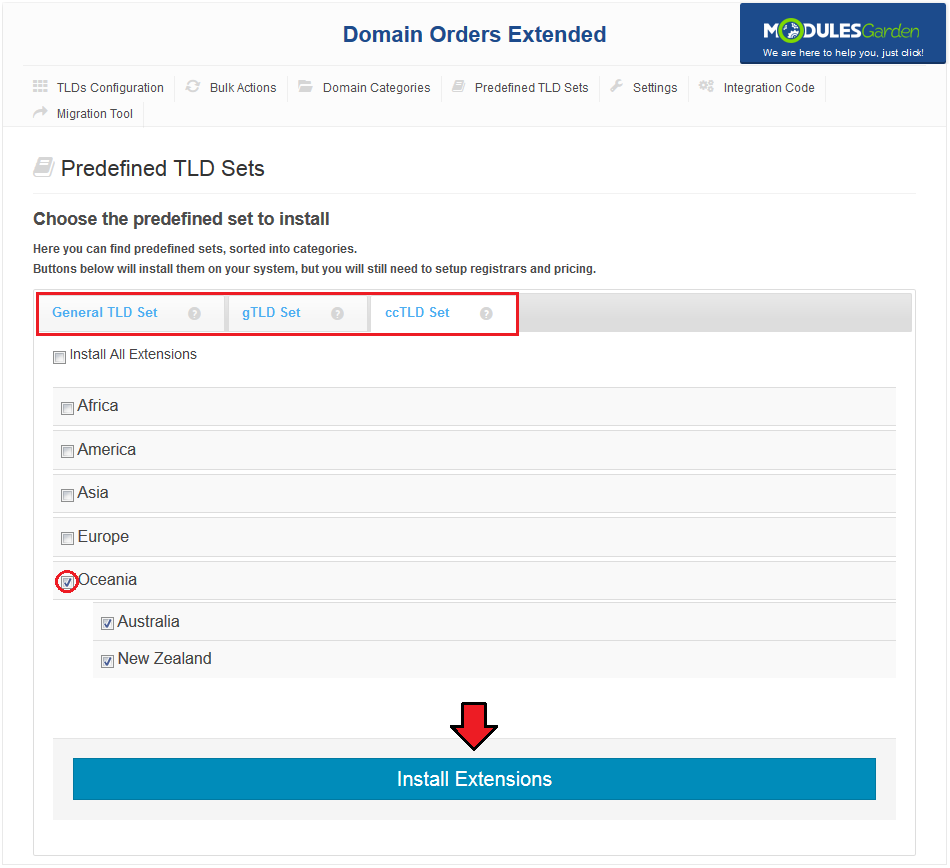Click the Bulk Actions refresh icon

(x=193, y=86)
